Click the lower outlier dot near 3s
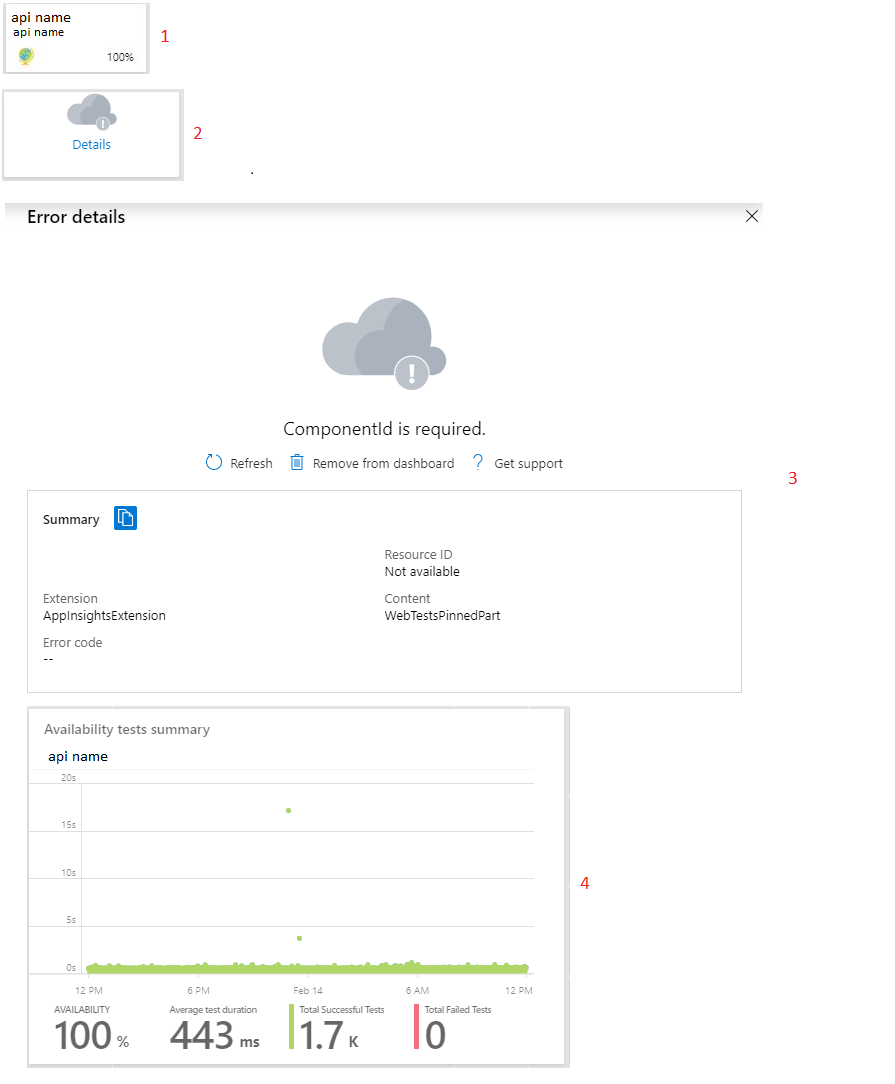895x1084 pixels. [299, 938]
